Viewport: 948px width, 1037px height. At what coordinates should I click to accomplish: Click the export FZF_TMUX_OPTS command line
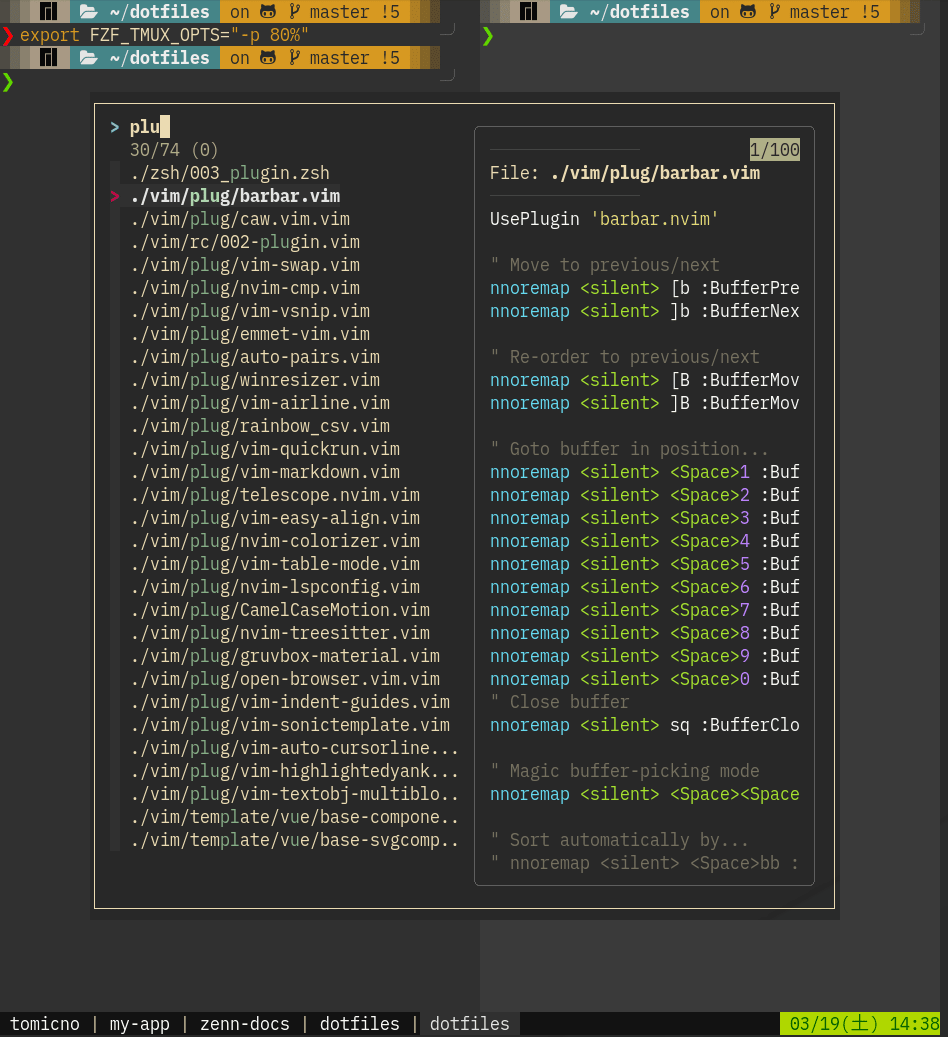tap(164, 34)
